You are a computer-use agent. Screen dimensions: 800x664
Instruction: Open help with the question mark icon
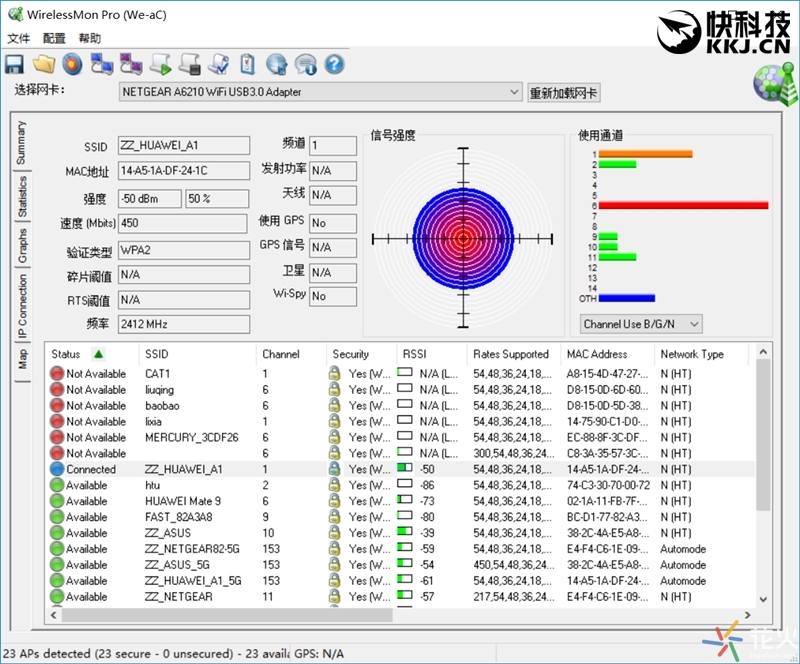pyautogui.click(x=335, y=64)
